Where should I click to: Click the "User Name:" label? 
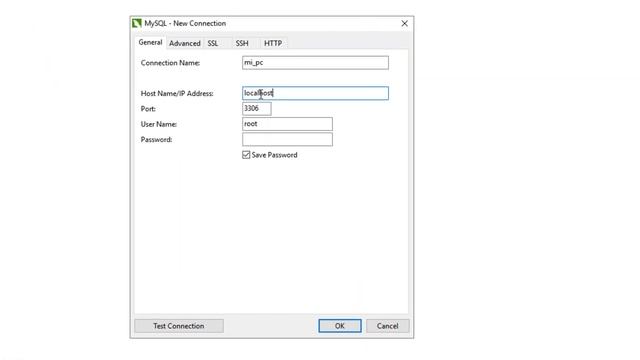point(159,124)
